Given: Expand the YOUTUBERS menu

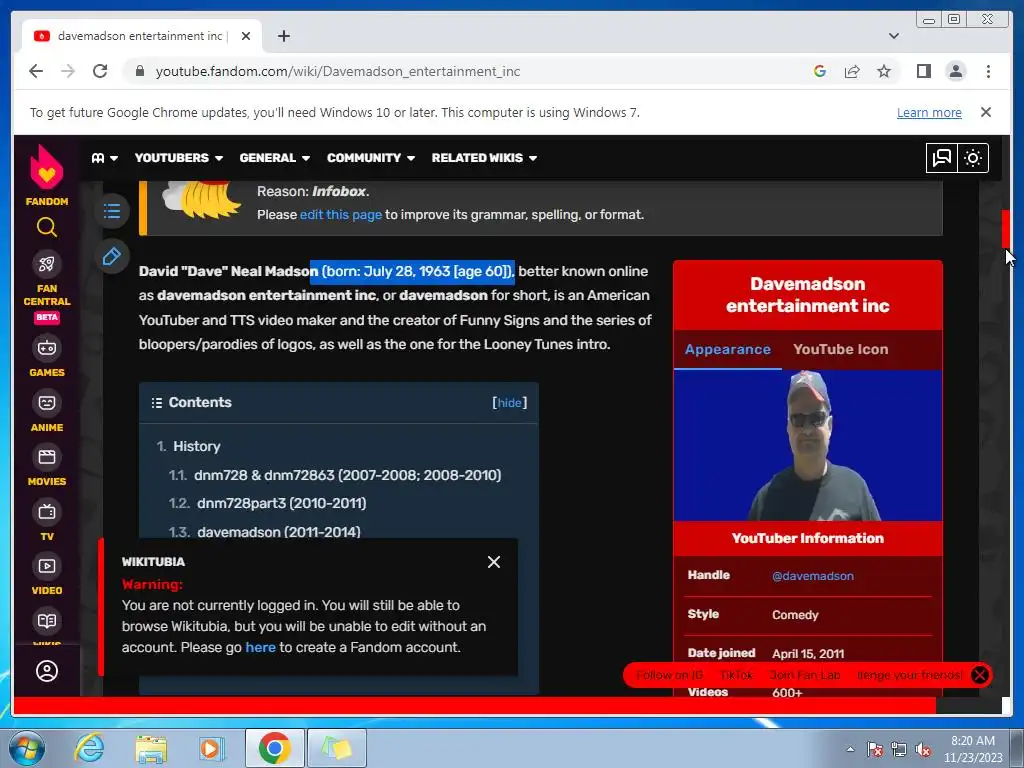Looking at the screenshot, I should [x=178, y=158].
